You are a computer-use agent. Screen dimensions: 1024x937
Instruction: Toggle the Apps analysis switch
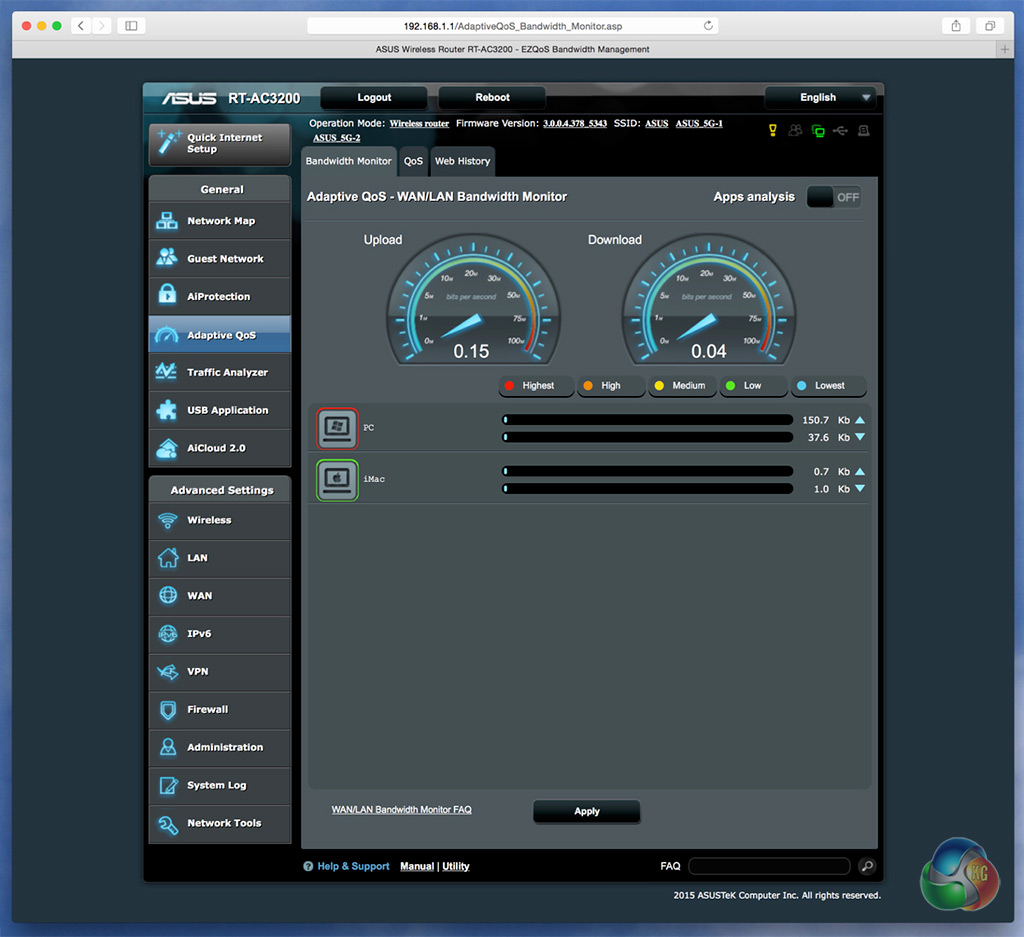(x=834, y=197)
